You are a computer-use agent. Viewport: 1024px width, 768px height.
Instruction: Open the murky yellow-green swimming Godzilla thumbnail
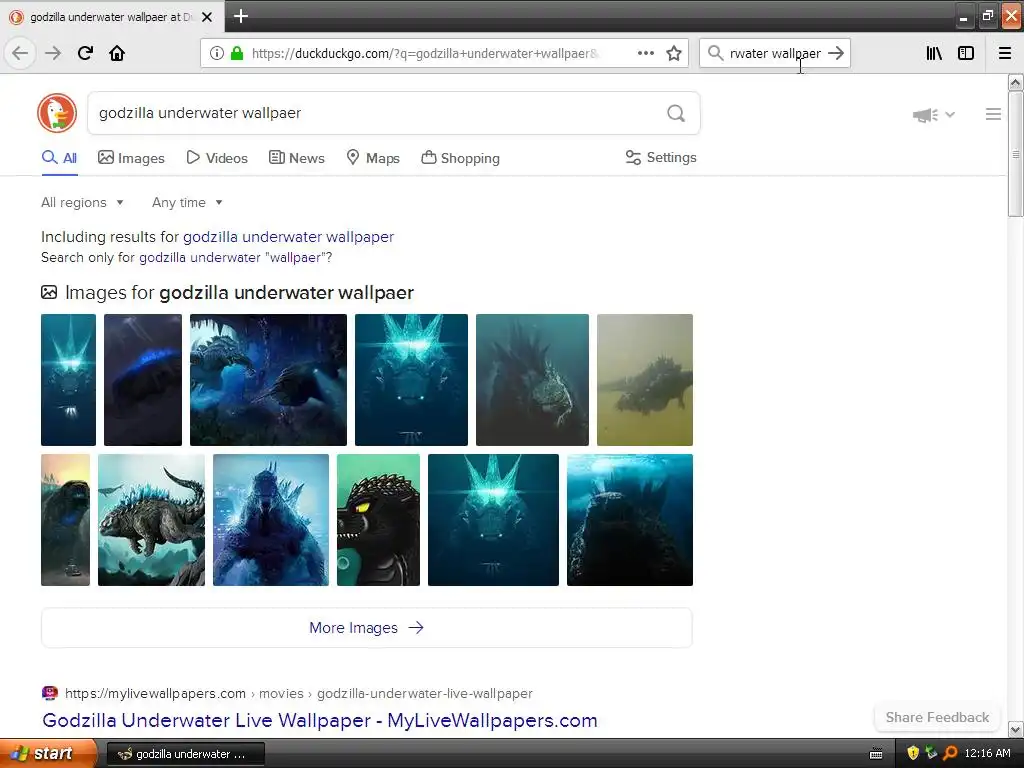(x=645, y=380)
